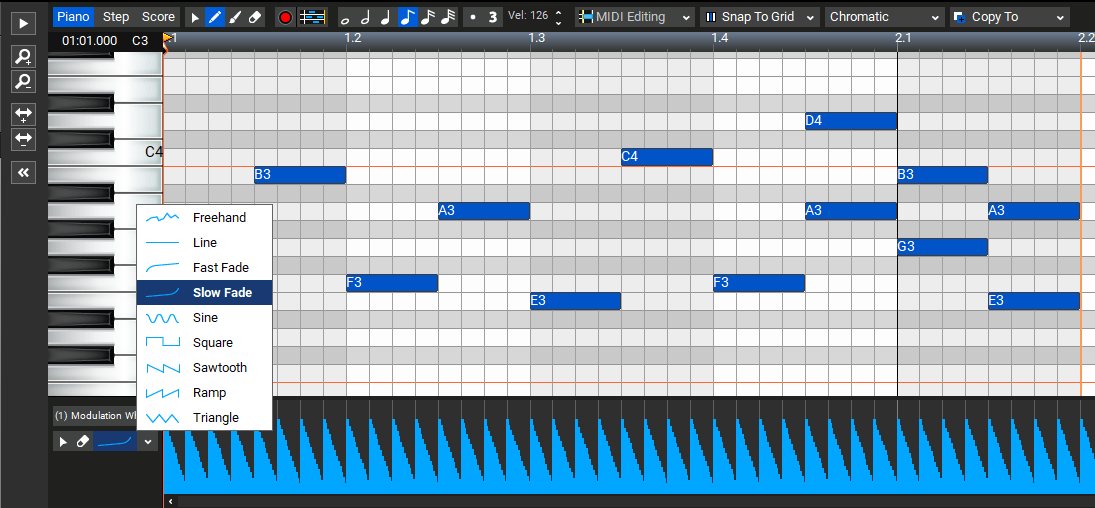
Task: Select the Paintbrush tool
Action: coord(235,17)
